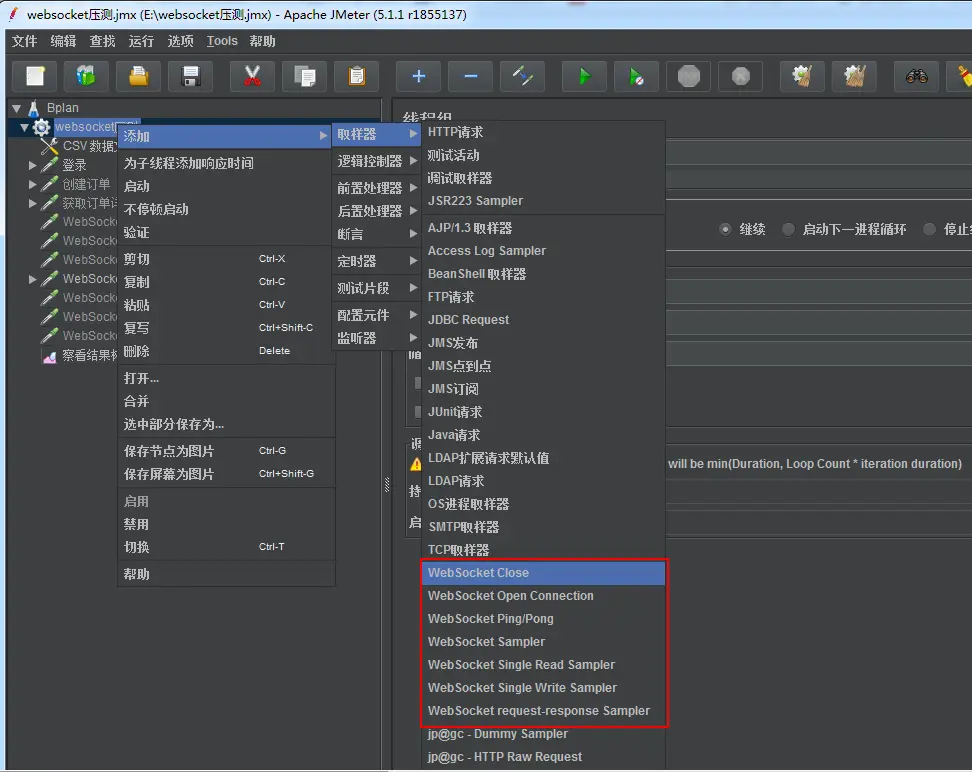Click the Clear results broom icon
This screenshot has height=772, width=972.
click(803, 76)
